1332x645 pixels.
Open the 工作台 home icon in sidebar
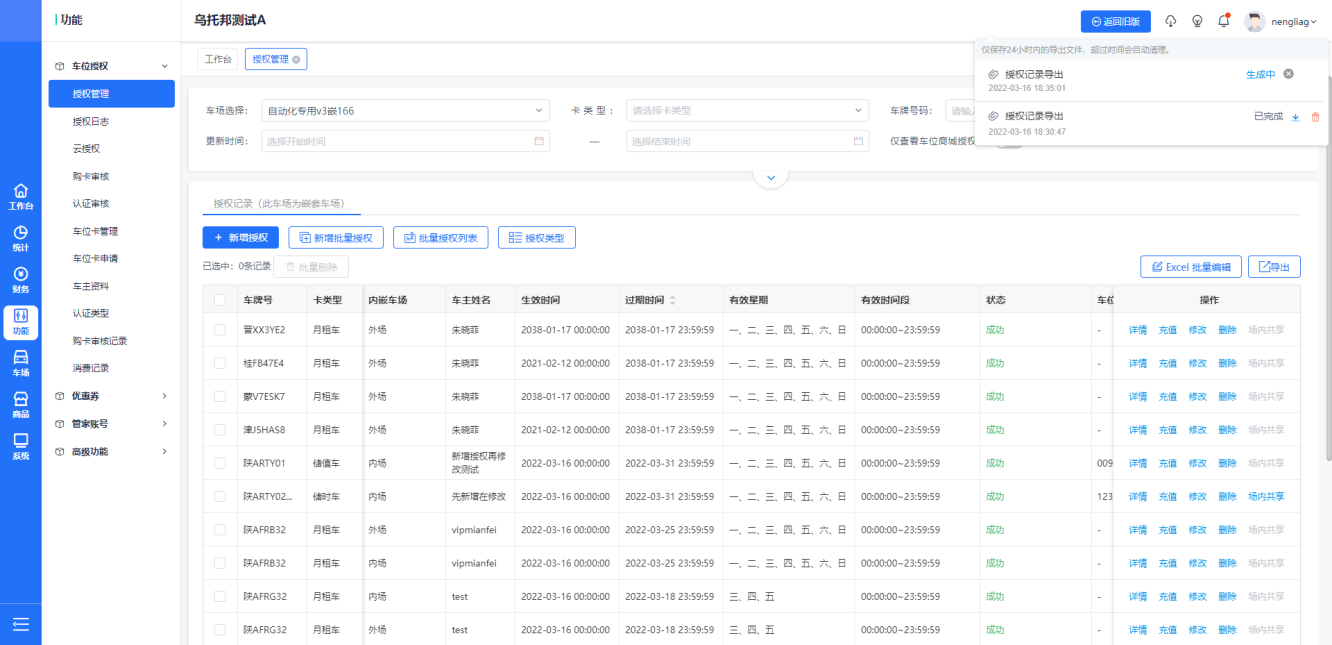coord(20,196)
